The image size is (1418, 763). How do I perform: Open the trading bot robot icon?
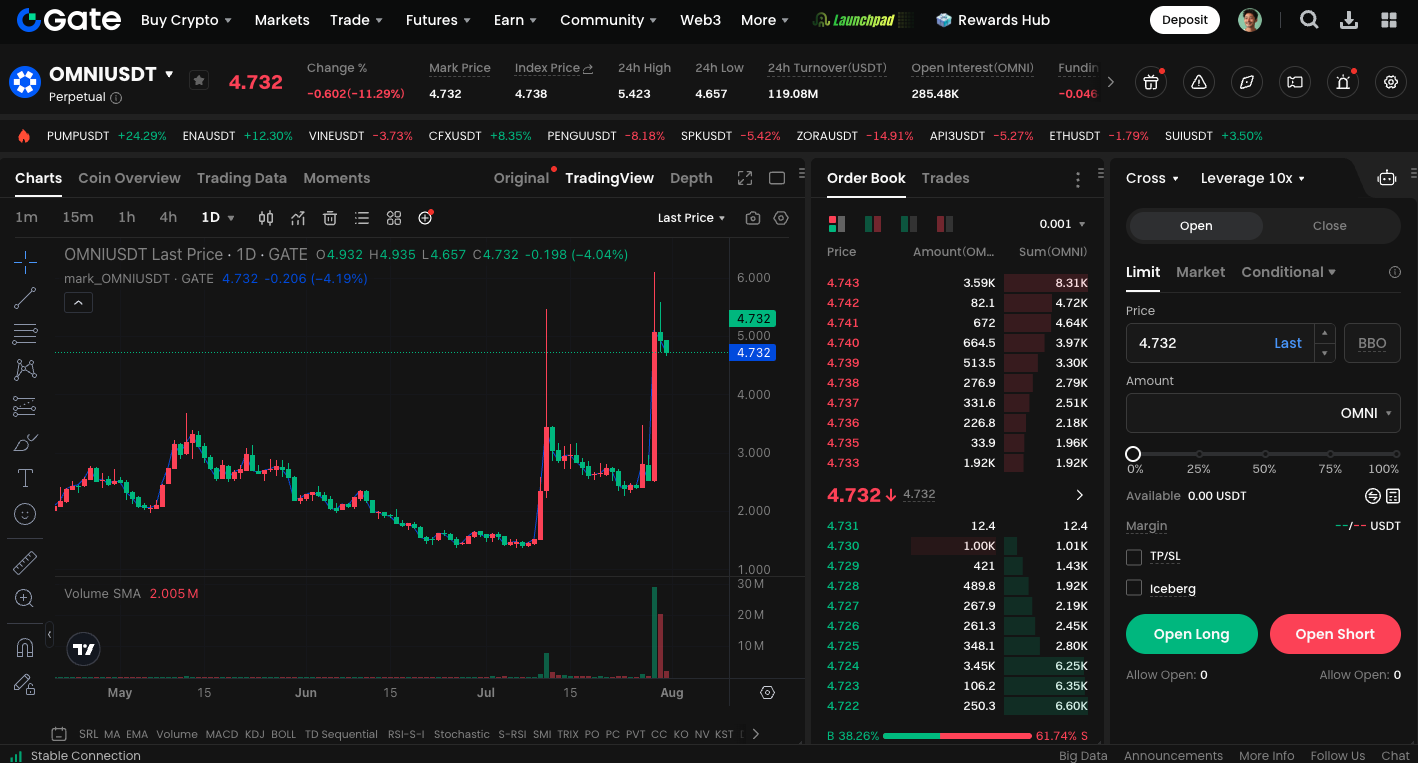coord(1386,178)
